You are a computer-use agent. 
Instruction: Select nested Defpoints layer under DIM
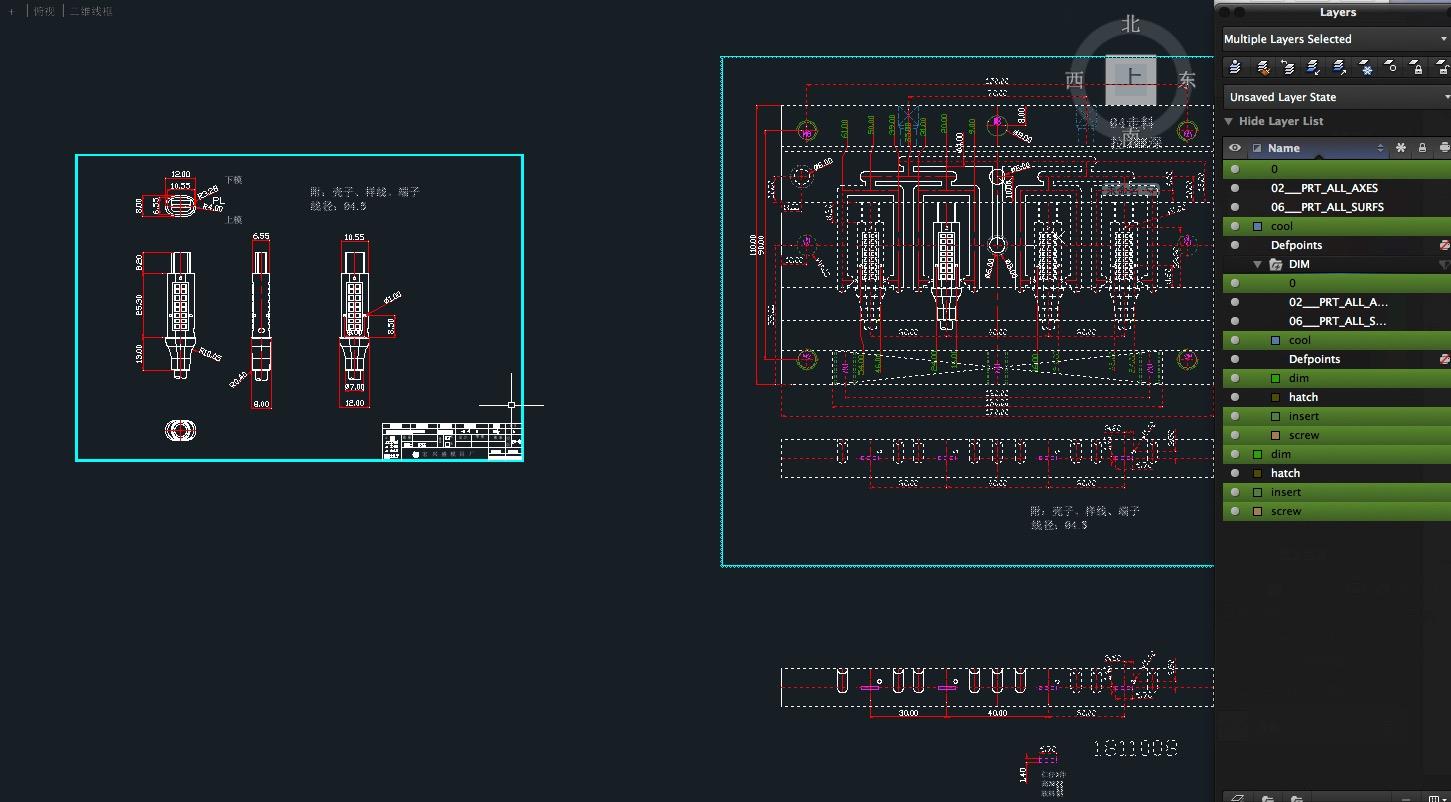(x=1314, y=359)
